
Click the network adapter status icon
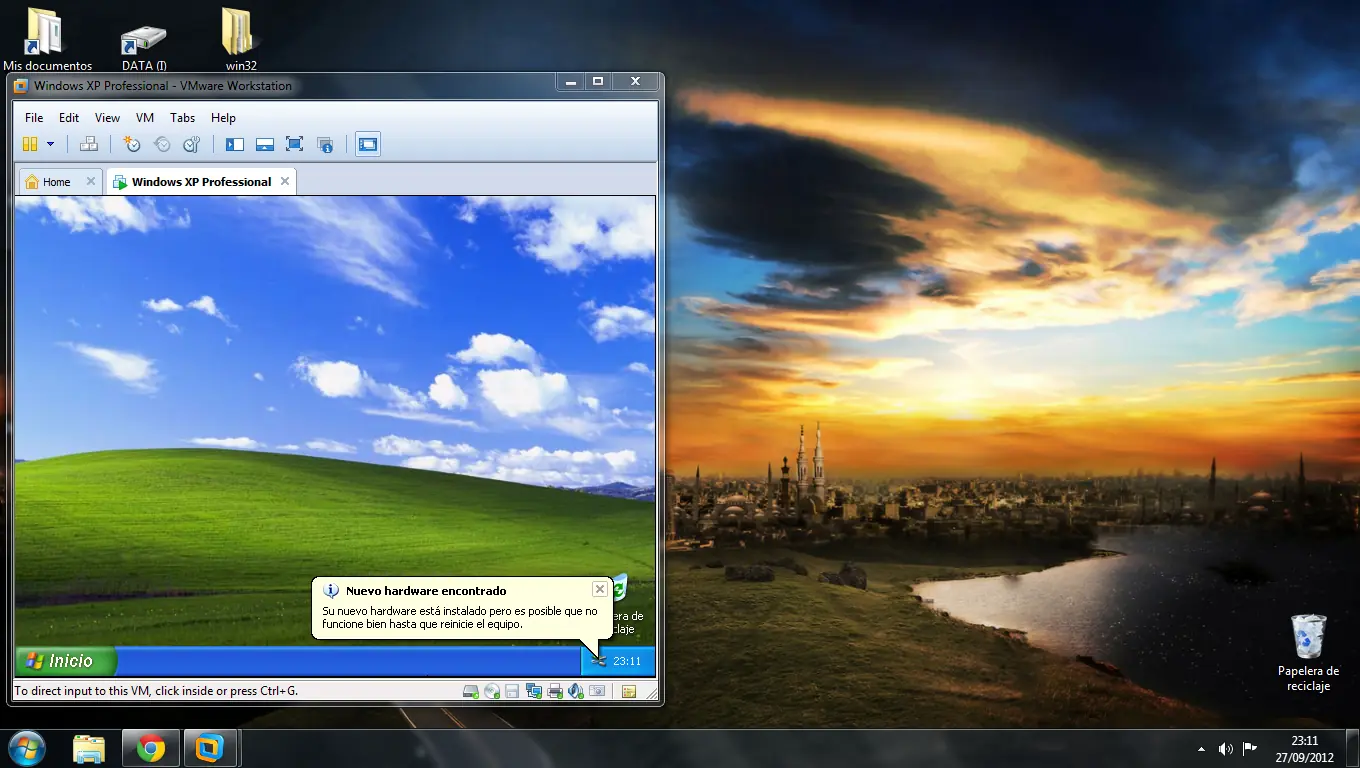coord(533,691)
